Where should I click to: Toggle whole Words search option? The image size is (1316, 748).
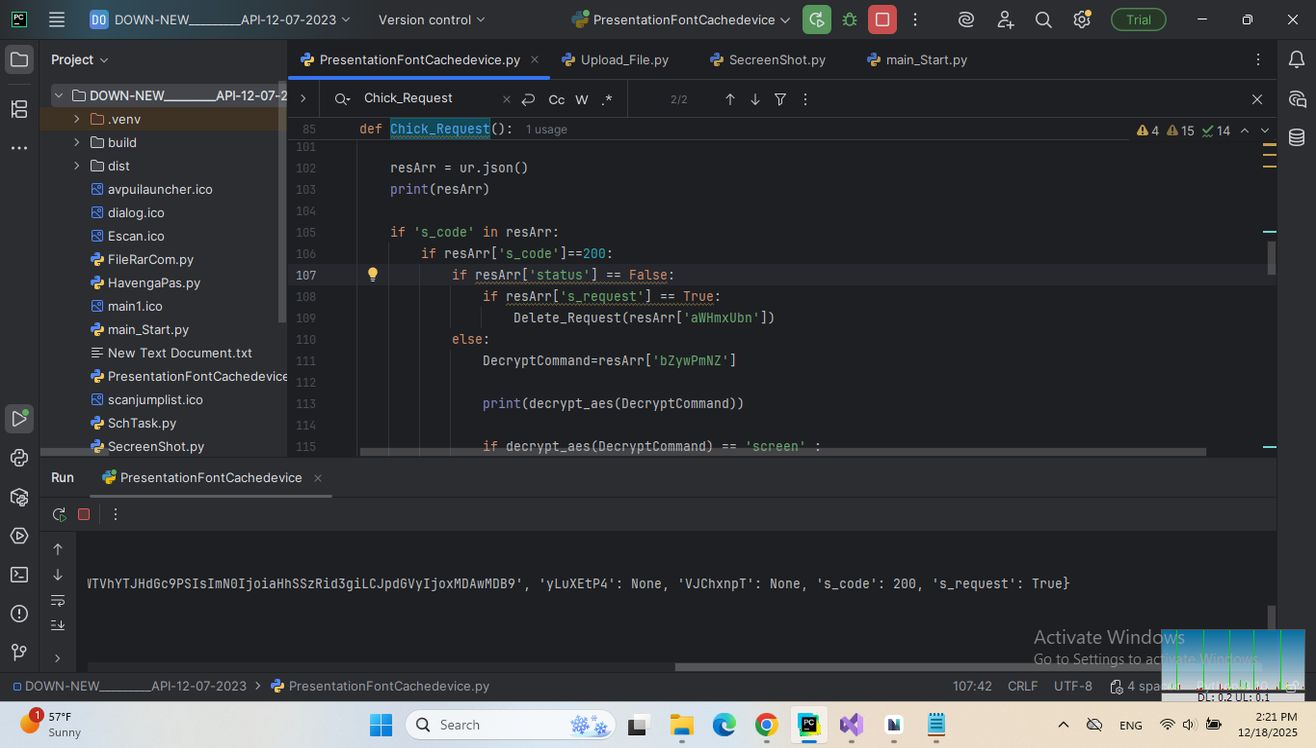581,99
